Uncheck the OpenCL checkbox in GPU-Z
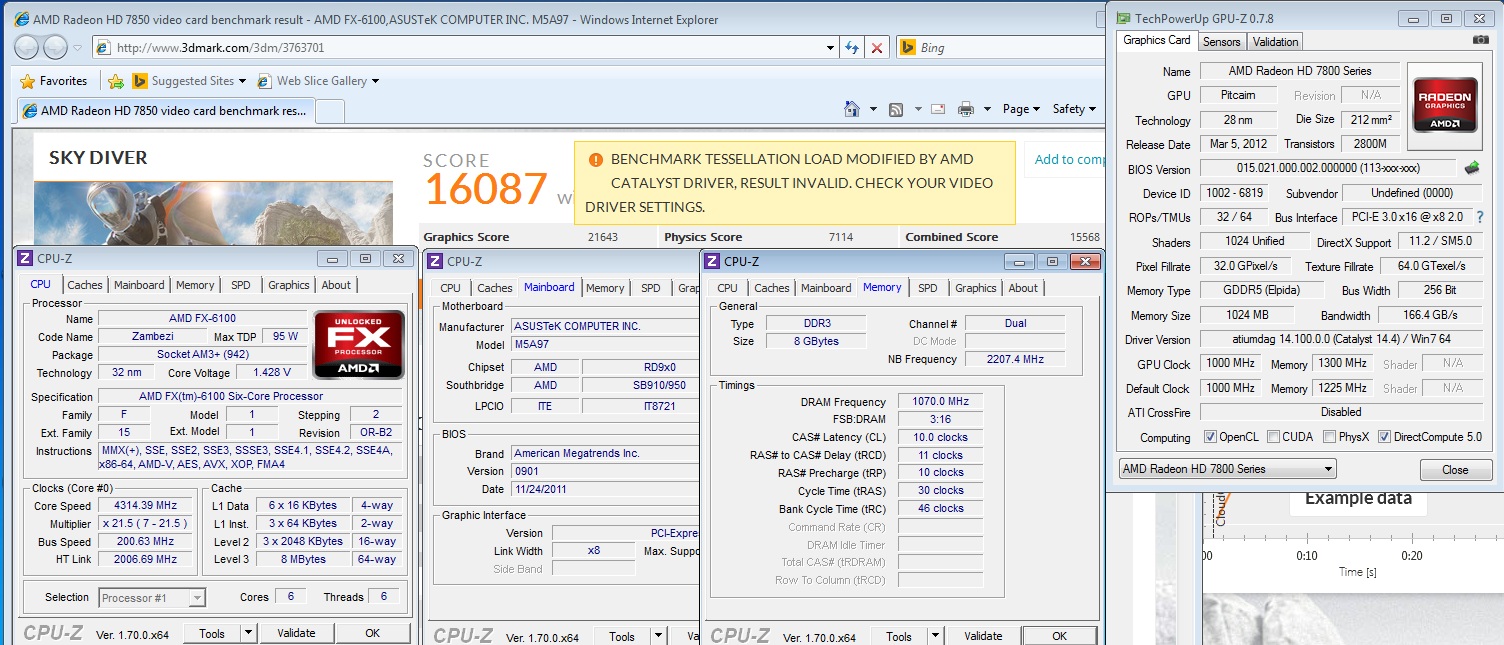Screen dimensions: 1504x645 click(x=1210, y=437)
